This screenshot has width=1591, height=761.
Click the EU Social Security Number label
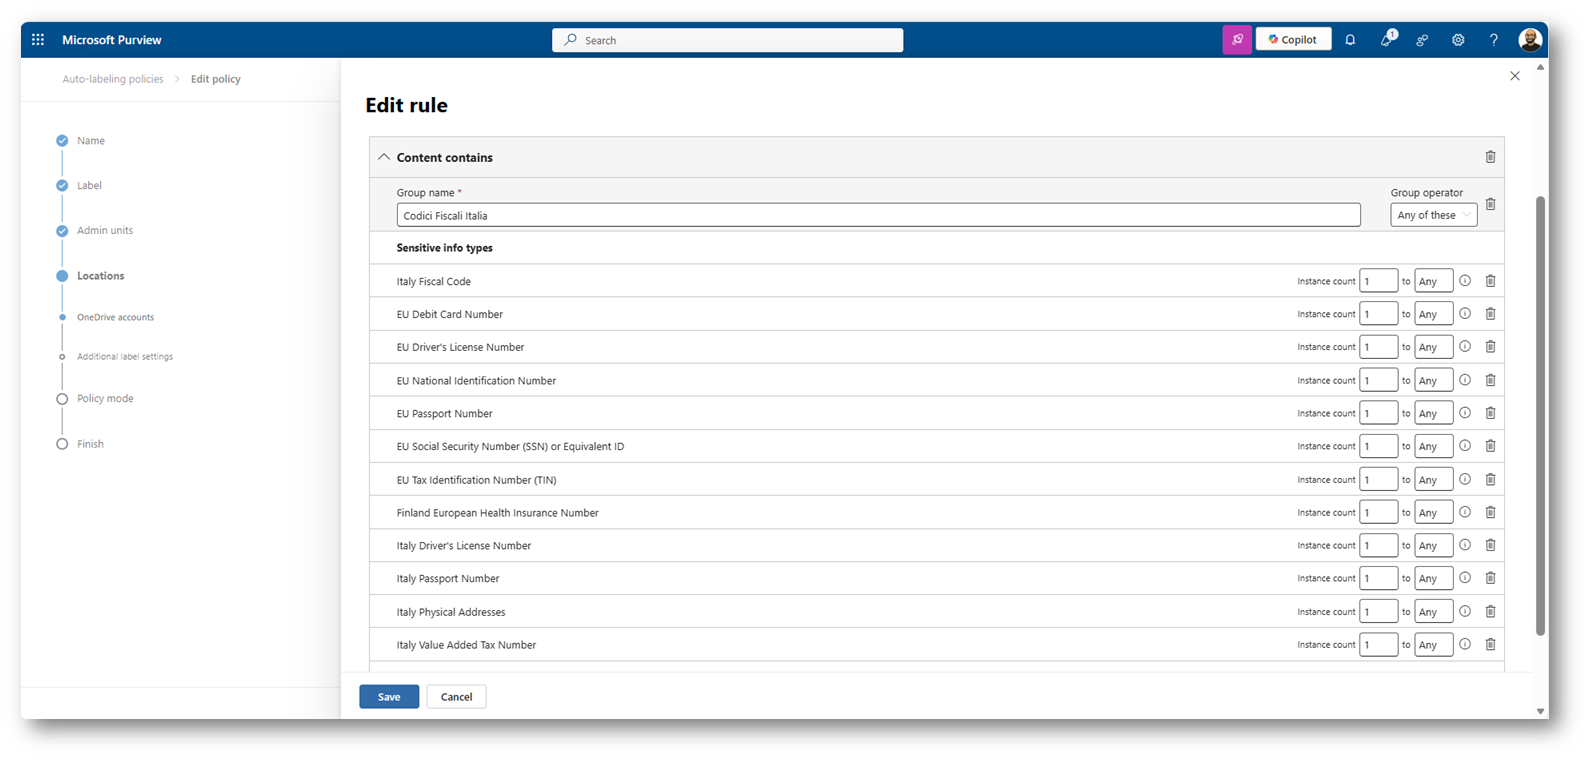(x=510, y=447)
